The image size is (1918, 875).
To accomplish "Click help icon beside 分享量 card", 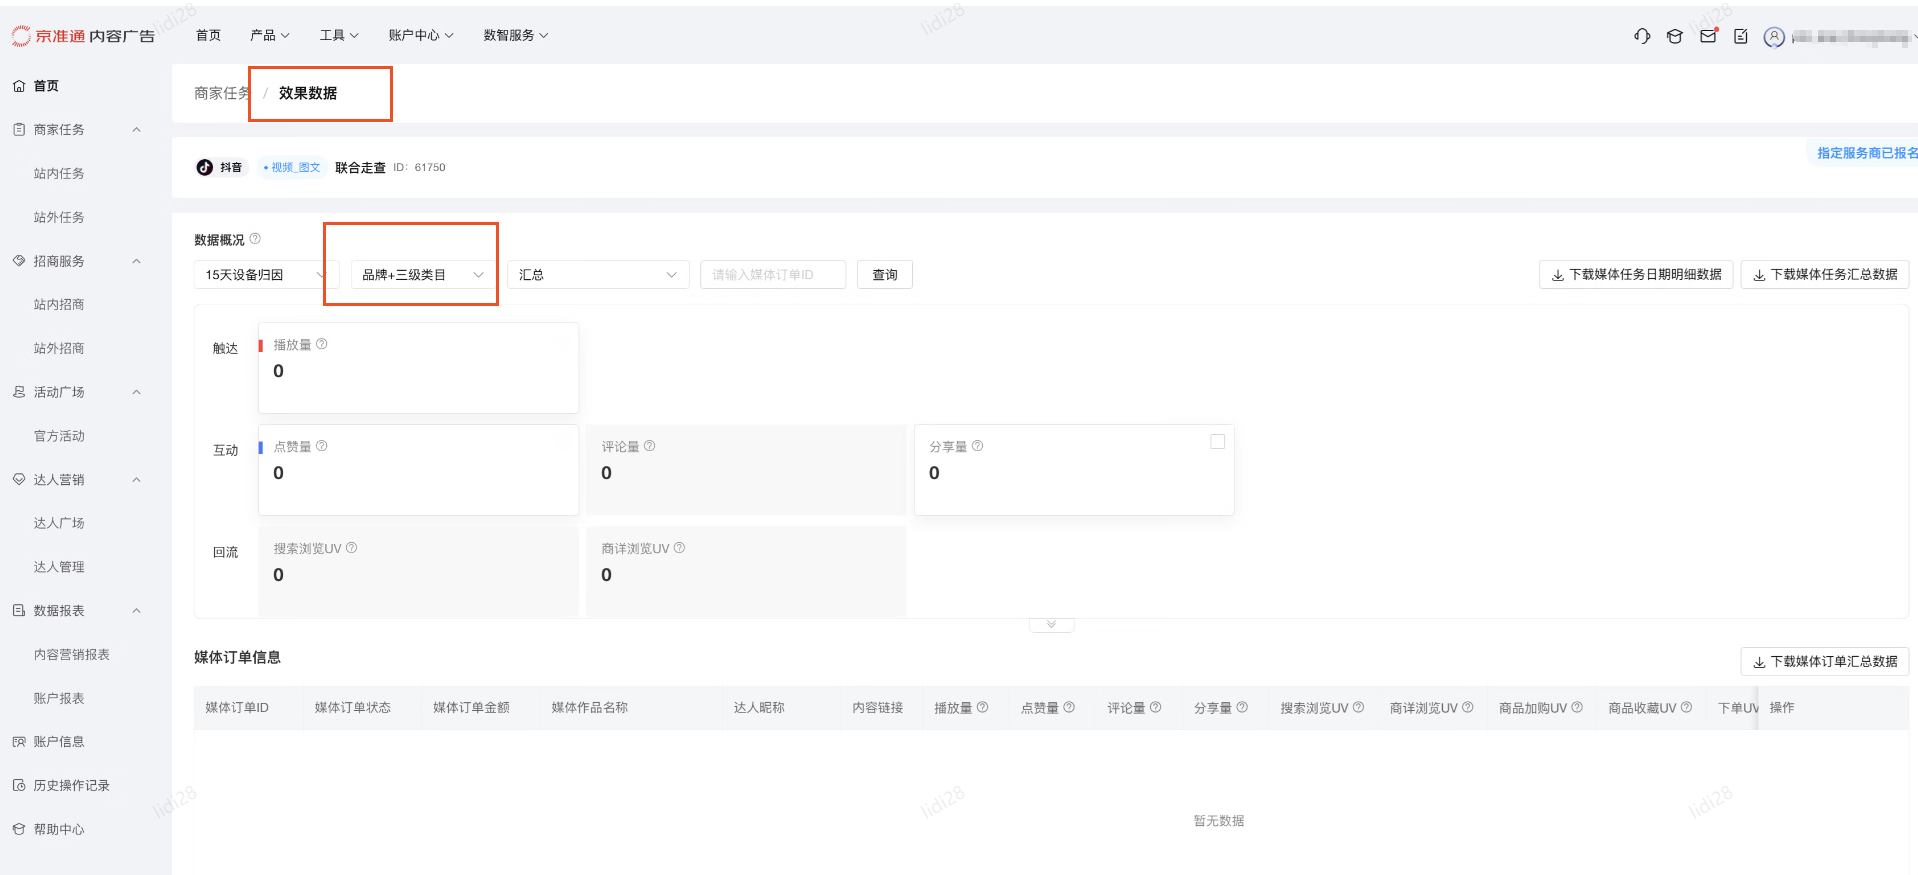I will 978,446.
